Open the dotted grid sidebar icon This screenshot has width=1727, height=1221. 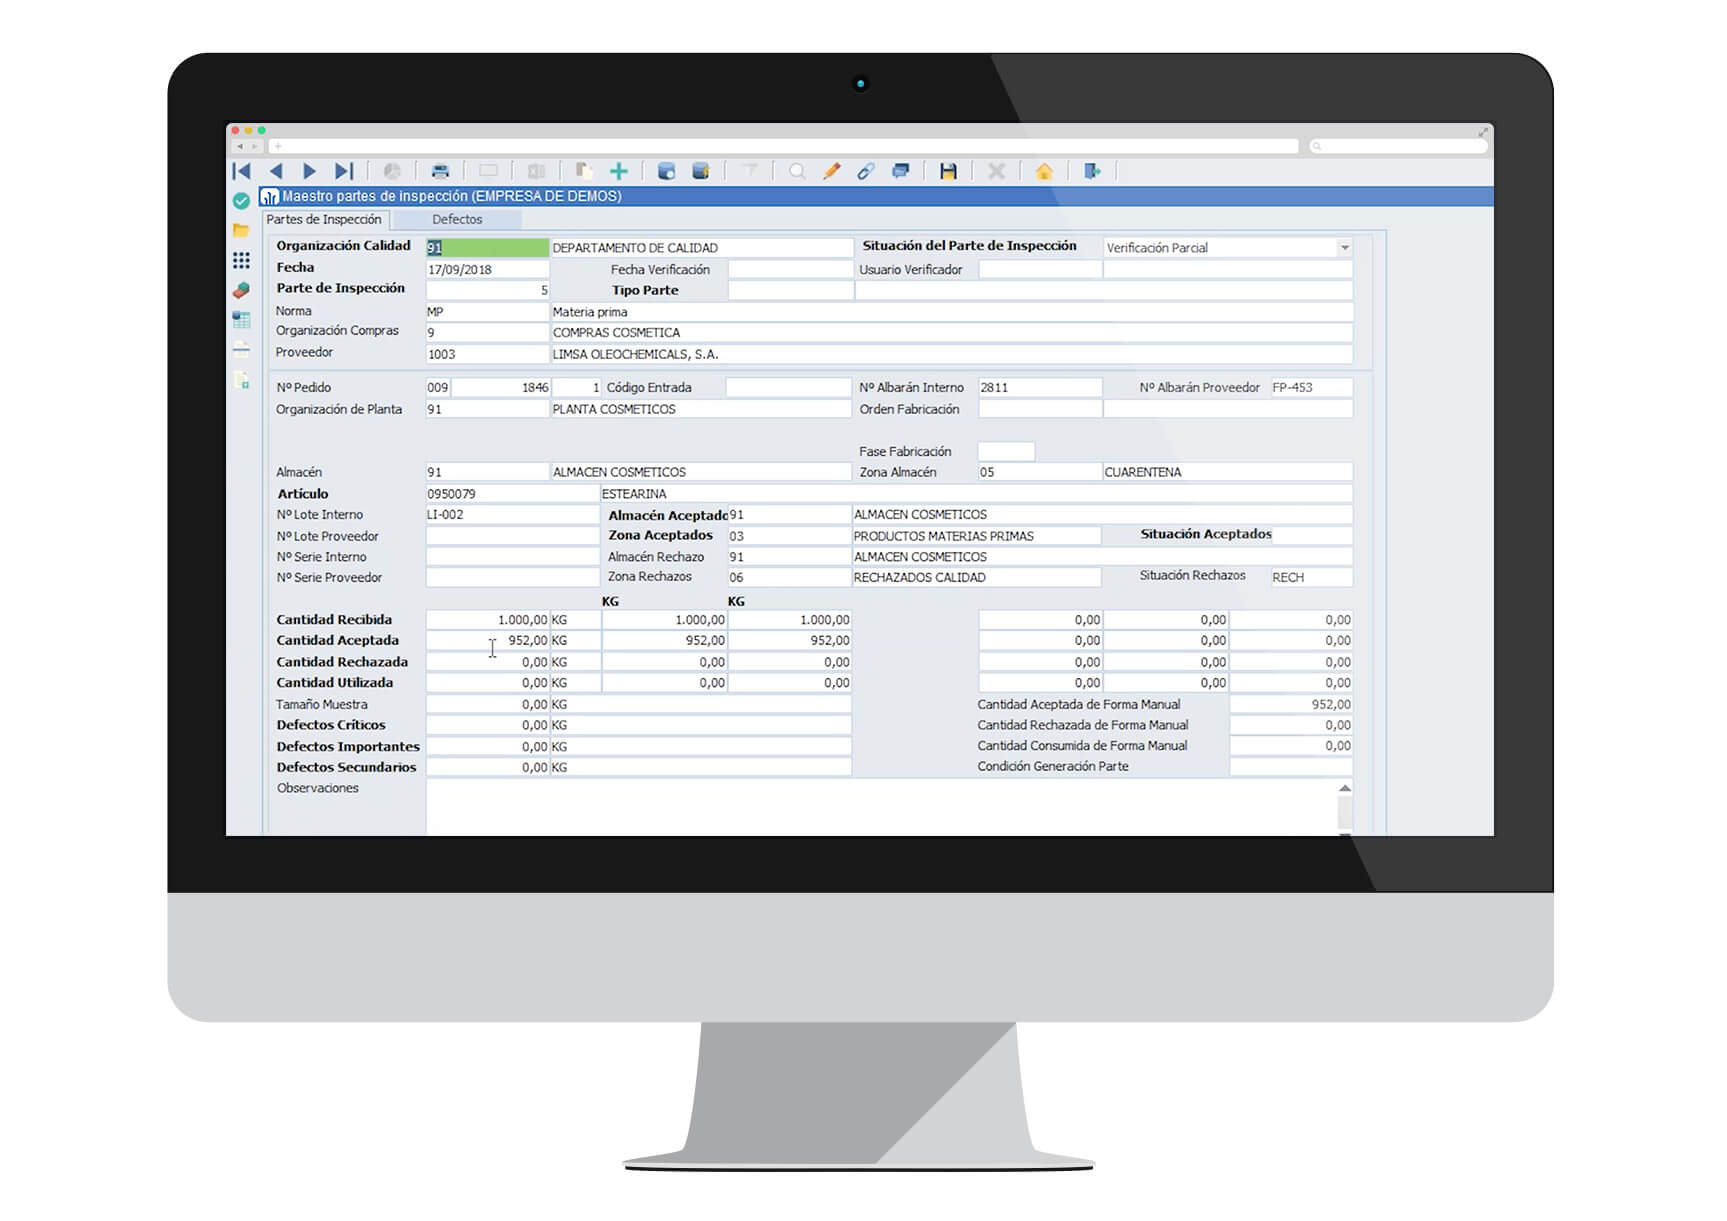pyautogui.click(x=241, y=260)
